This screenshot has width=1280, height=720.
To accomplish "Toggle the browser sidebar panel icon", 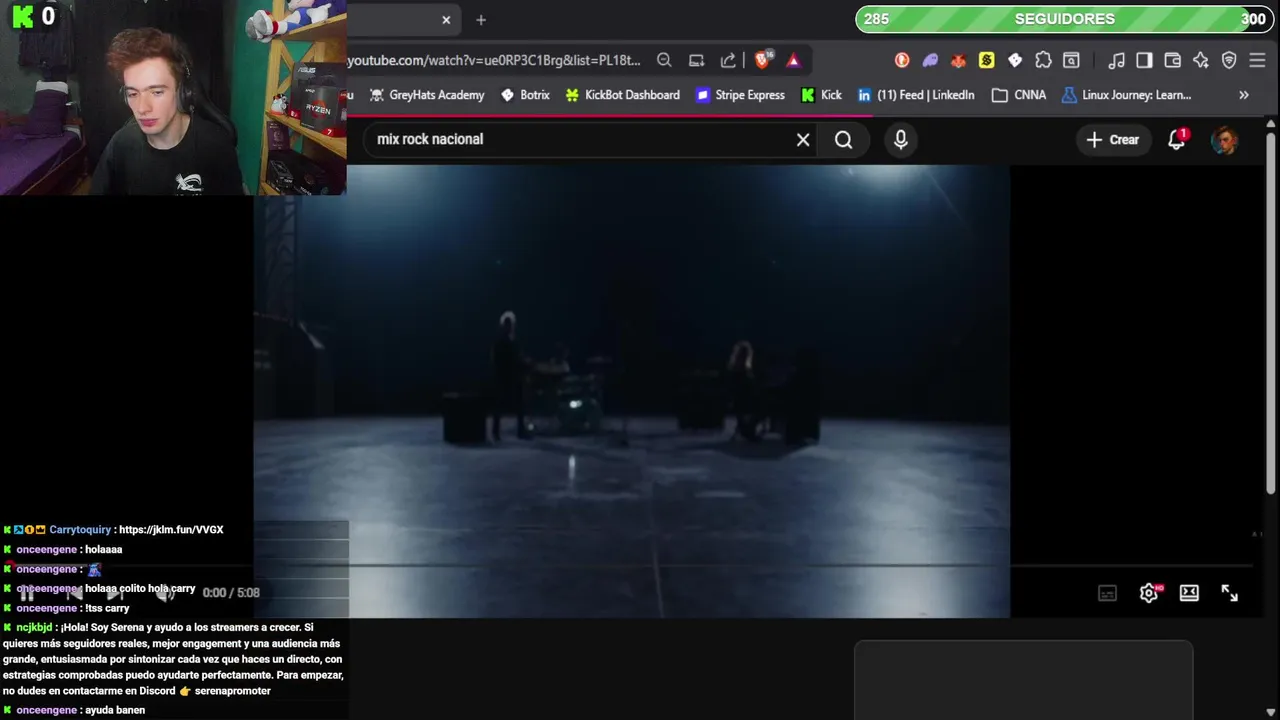I will (1144, 60).
